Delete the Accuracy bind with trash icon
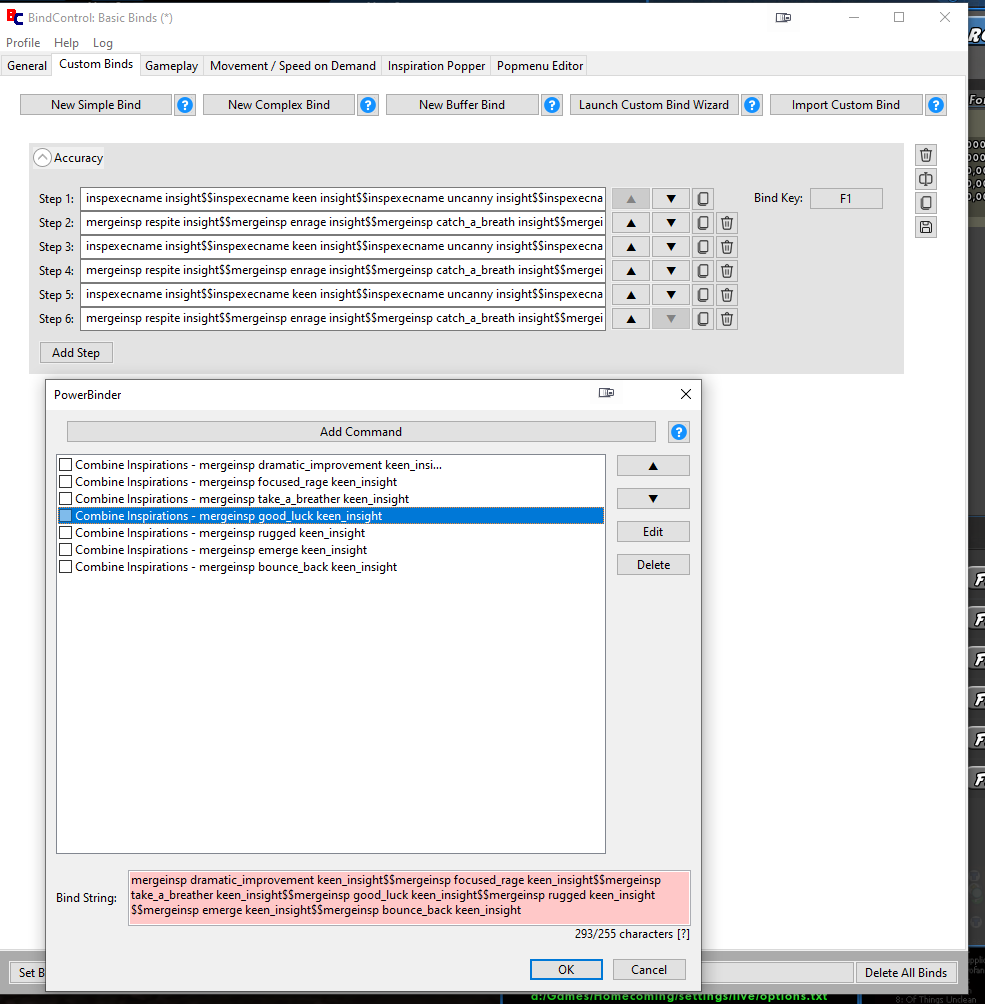 click(x=926, y=155)
